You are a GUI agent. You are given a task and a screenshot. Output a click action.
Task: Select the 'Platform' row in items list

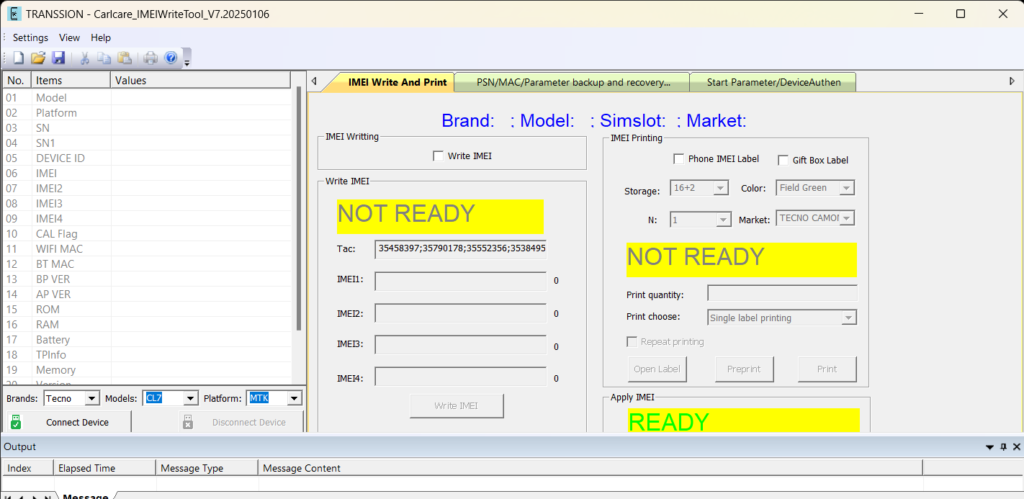click(148, 113)
